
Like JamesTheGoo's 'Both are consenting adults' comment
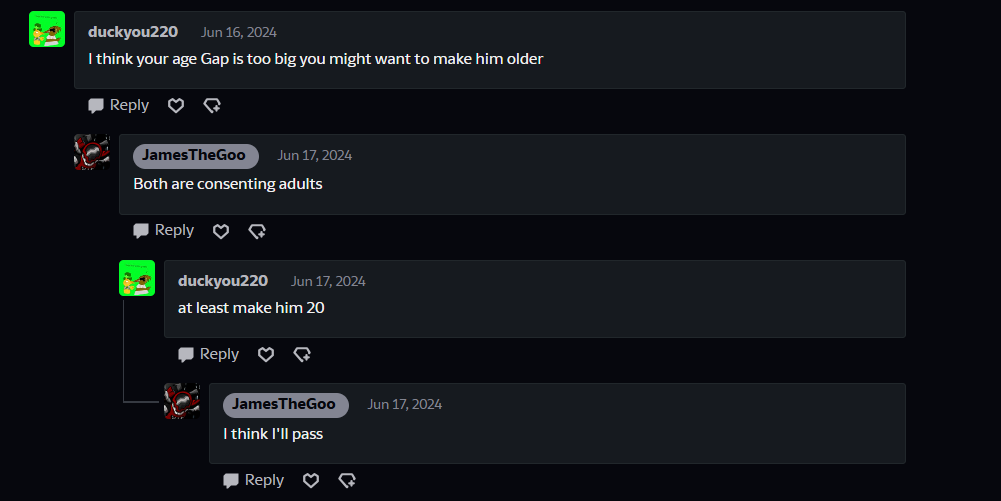click(x=221, y=231)
